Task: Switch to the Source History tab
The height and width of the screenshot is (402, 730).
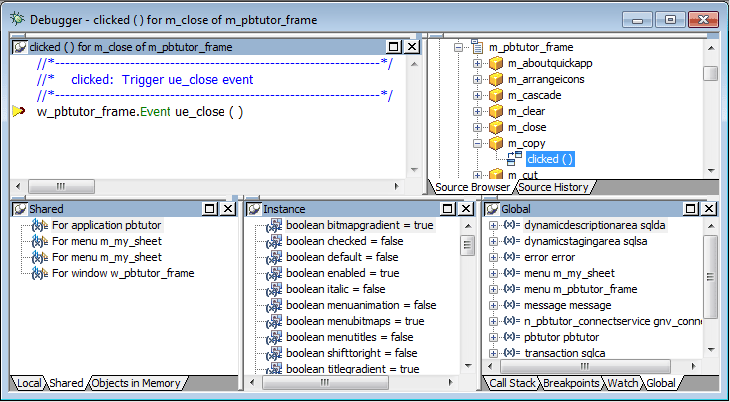Action: click(553, 187)
